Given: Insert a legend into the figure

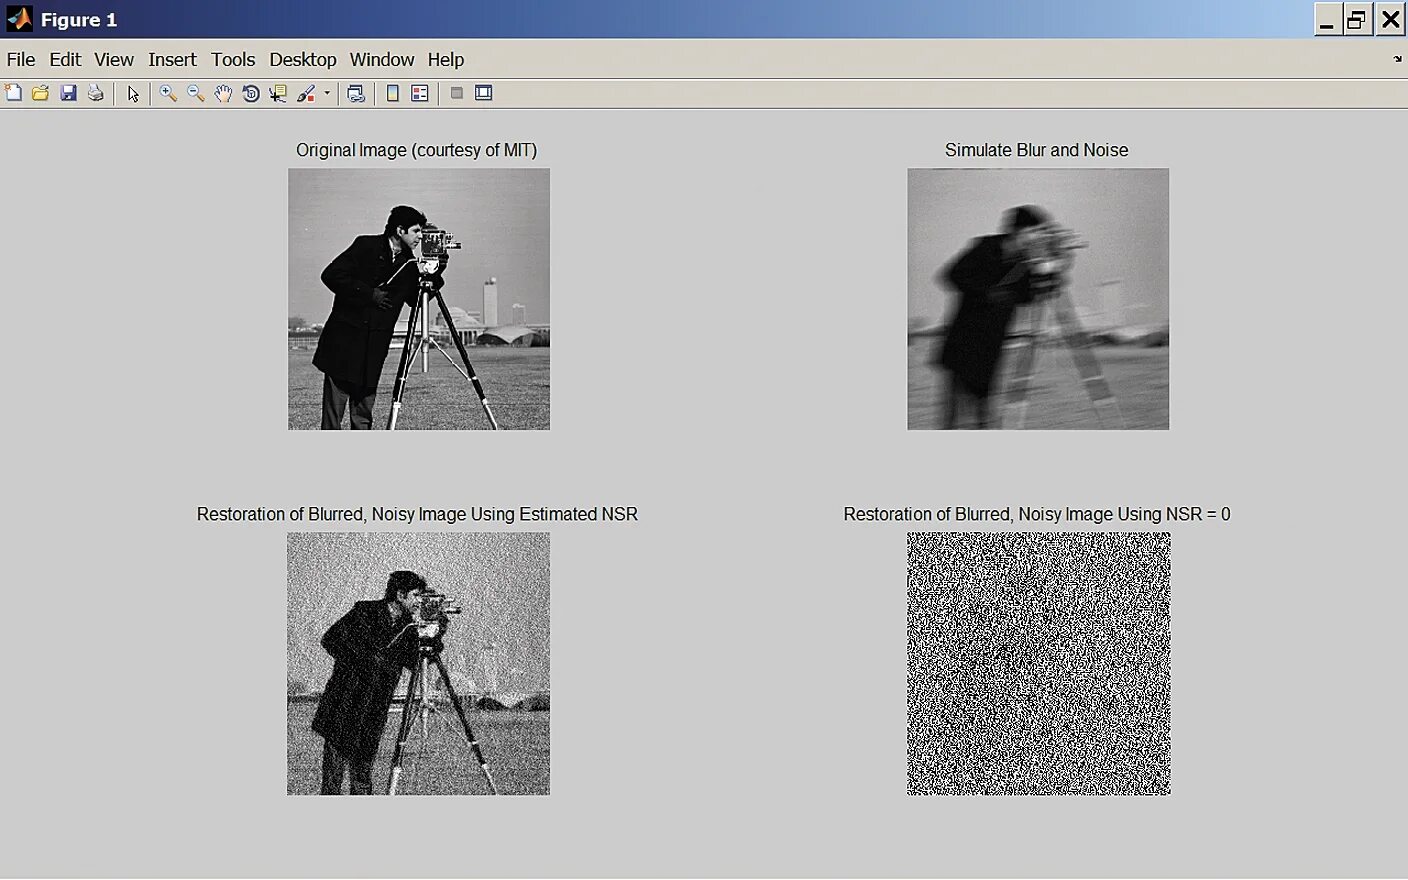Looking at the screenshot, I should pos(419,93).
